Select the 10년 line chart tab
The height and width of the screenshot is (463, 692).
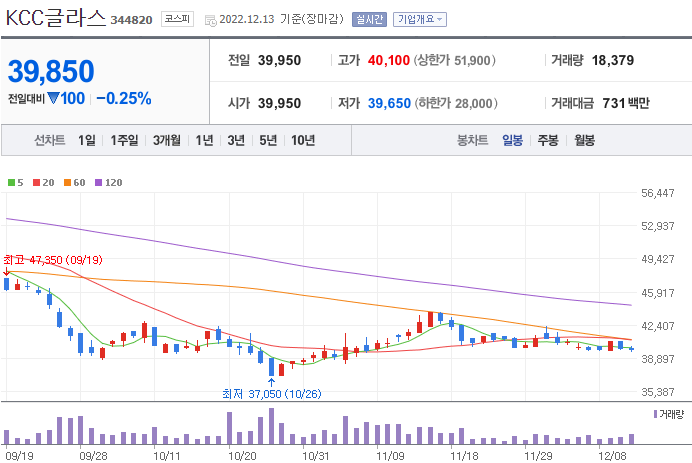(x=303, y=140)
